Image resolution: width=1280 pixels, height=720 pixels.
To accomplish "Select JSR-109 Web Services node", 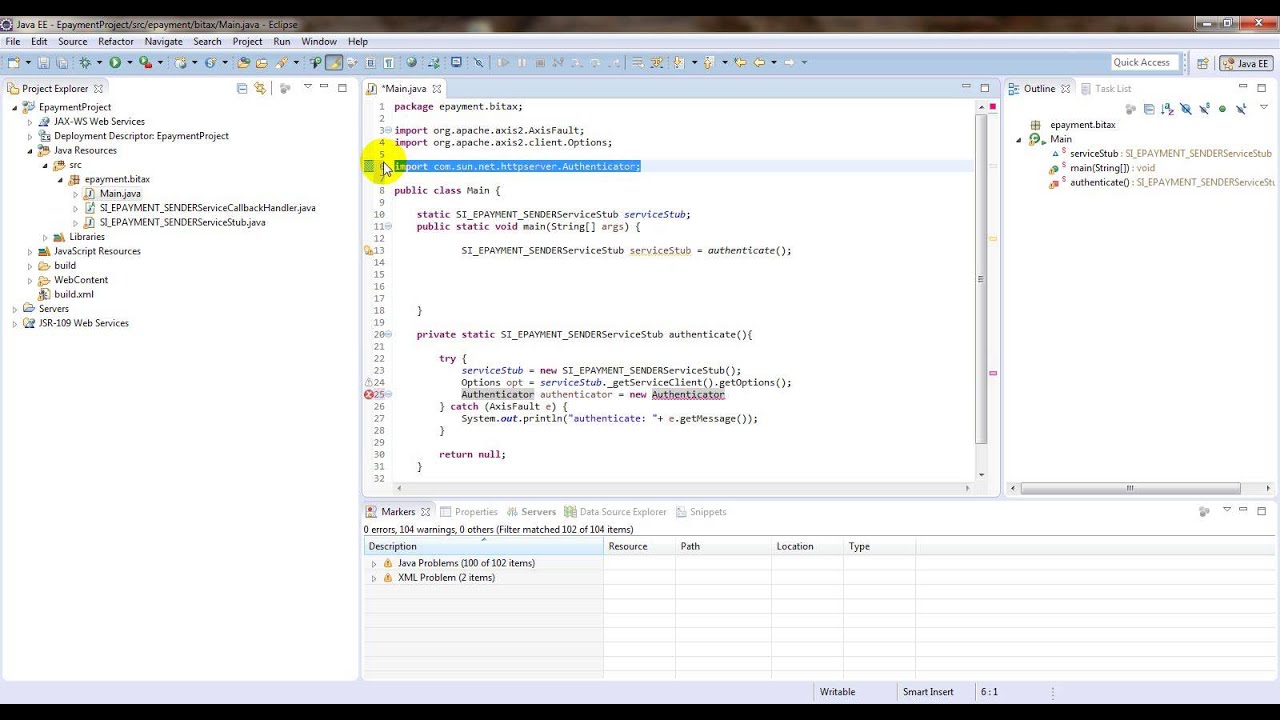I will (x=83, y=323).
